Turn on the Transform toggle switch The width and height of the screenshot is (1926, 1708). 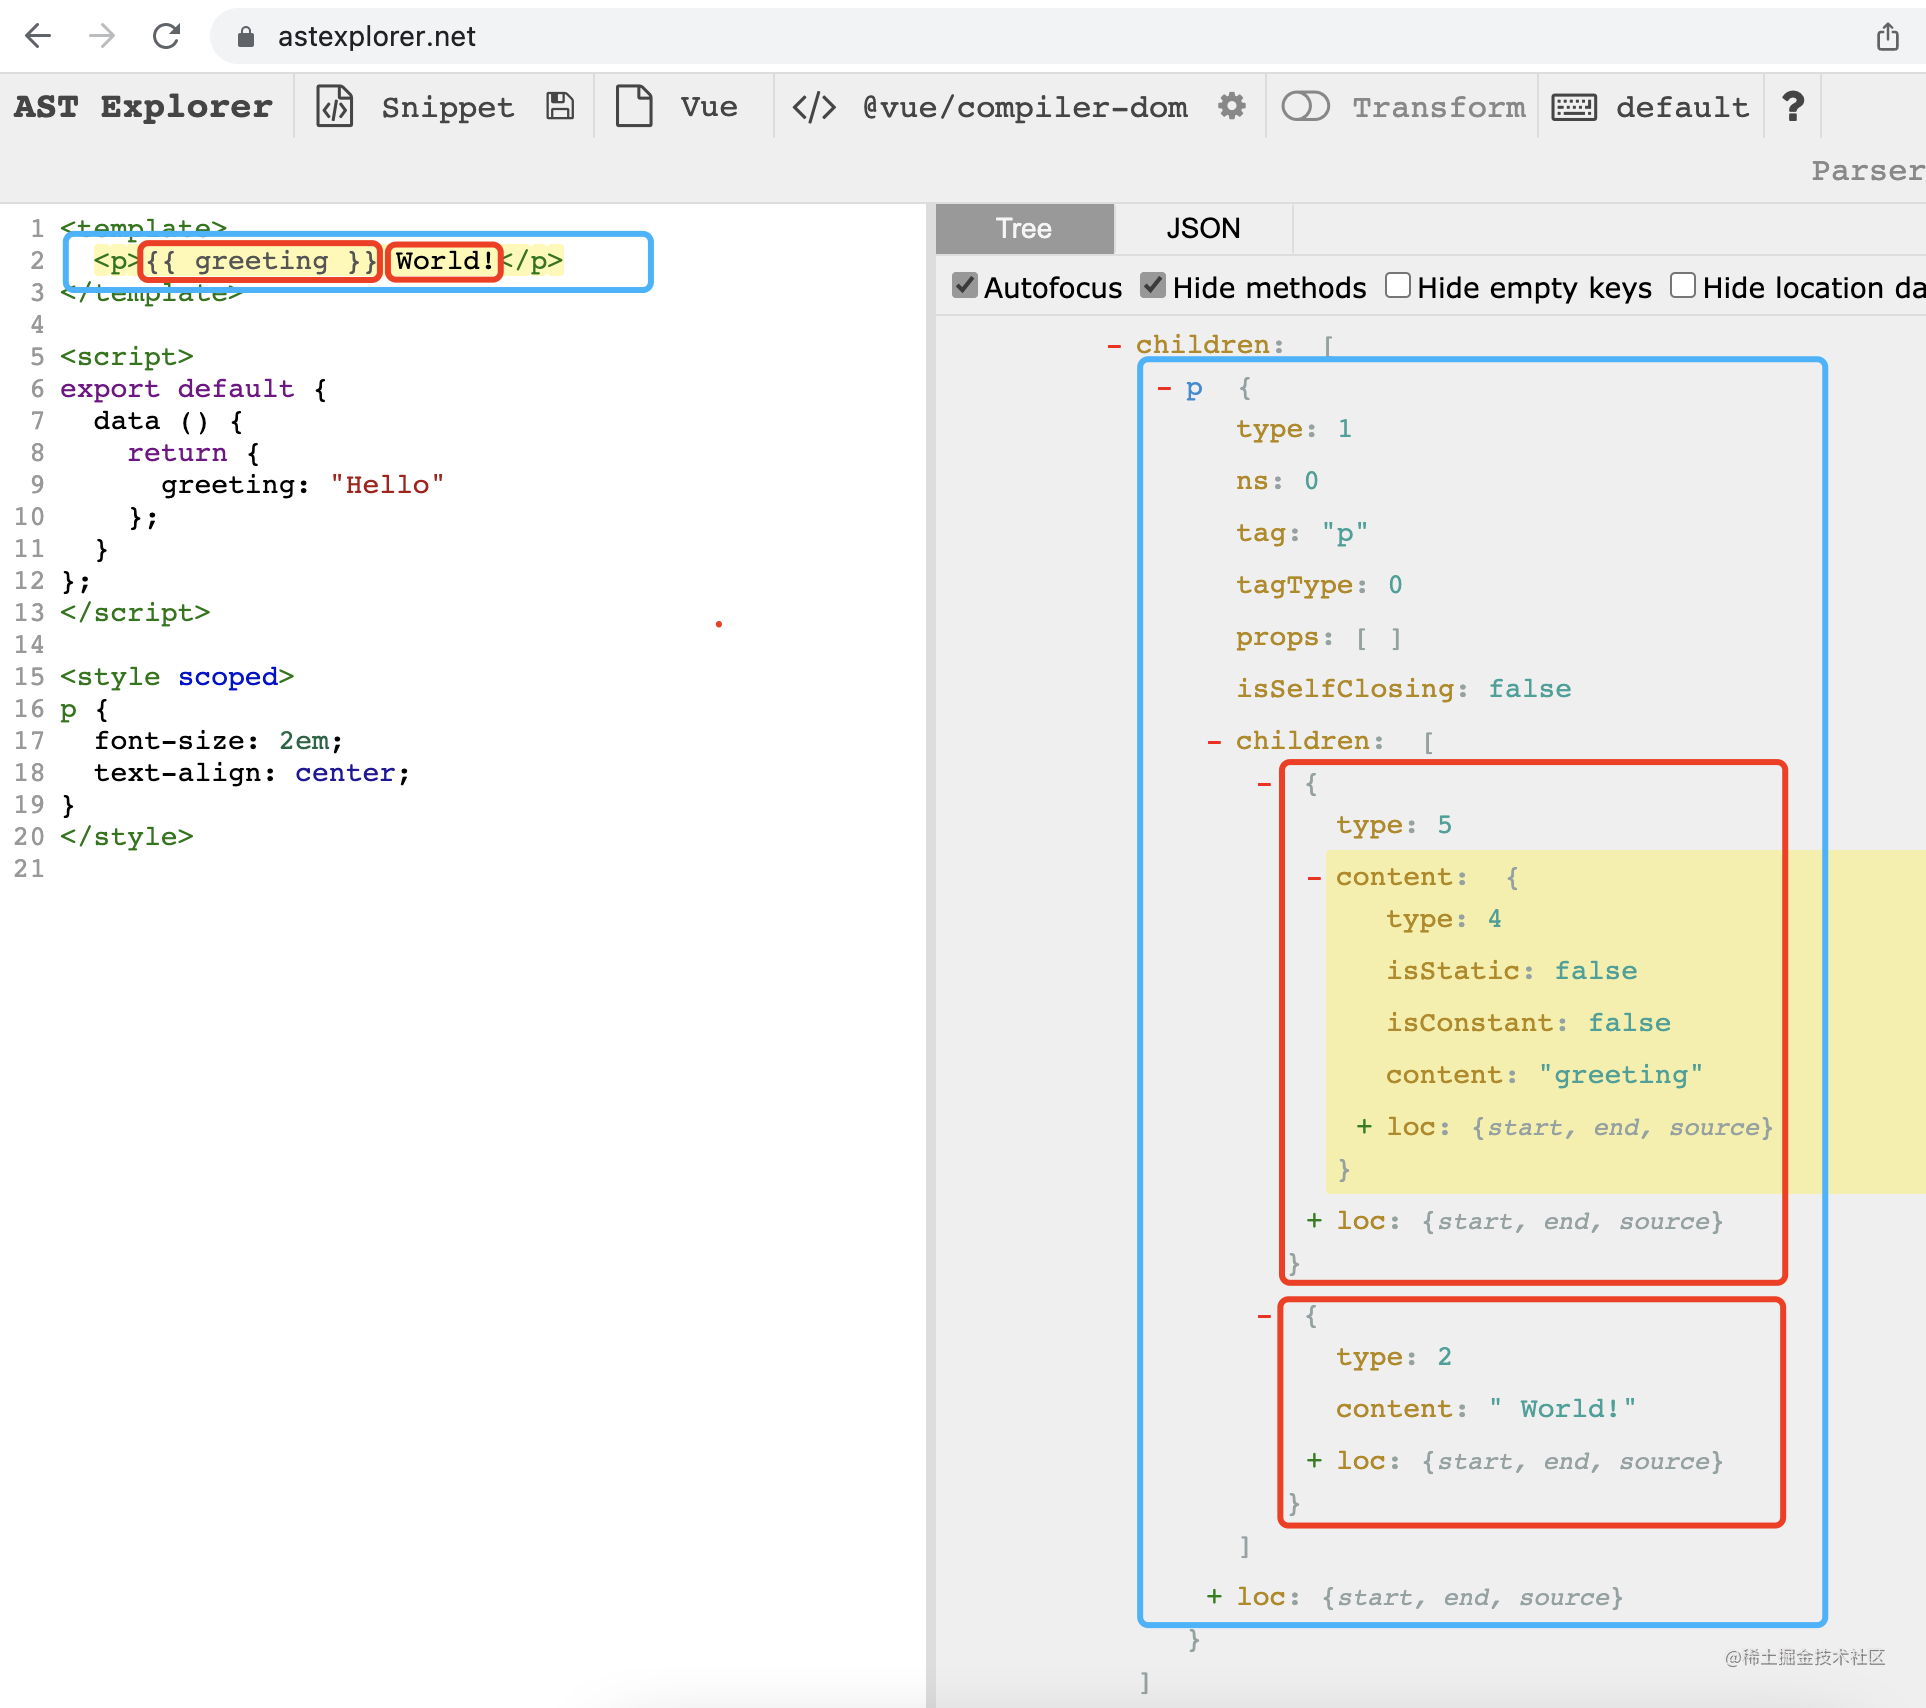pyautogui.click(x=1305, y=106)
